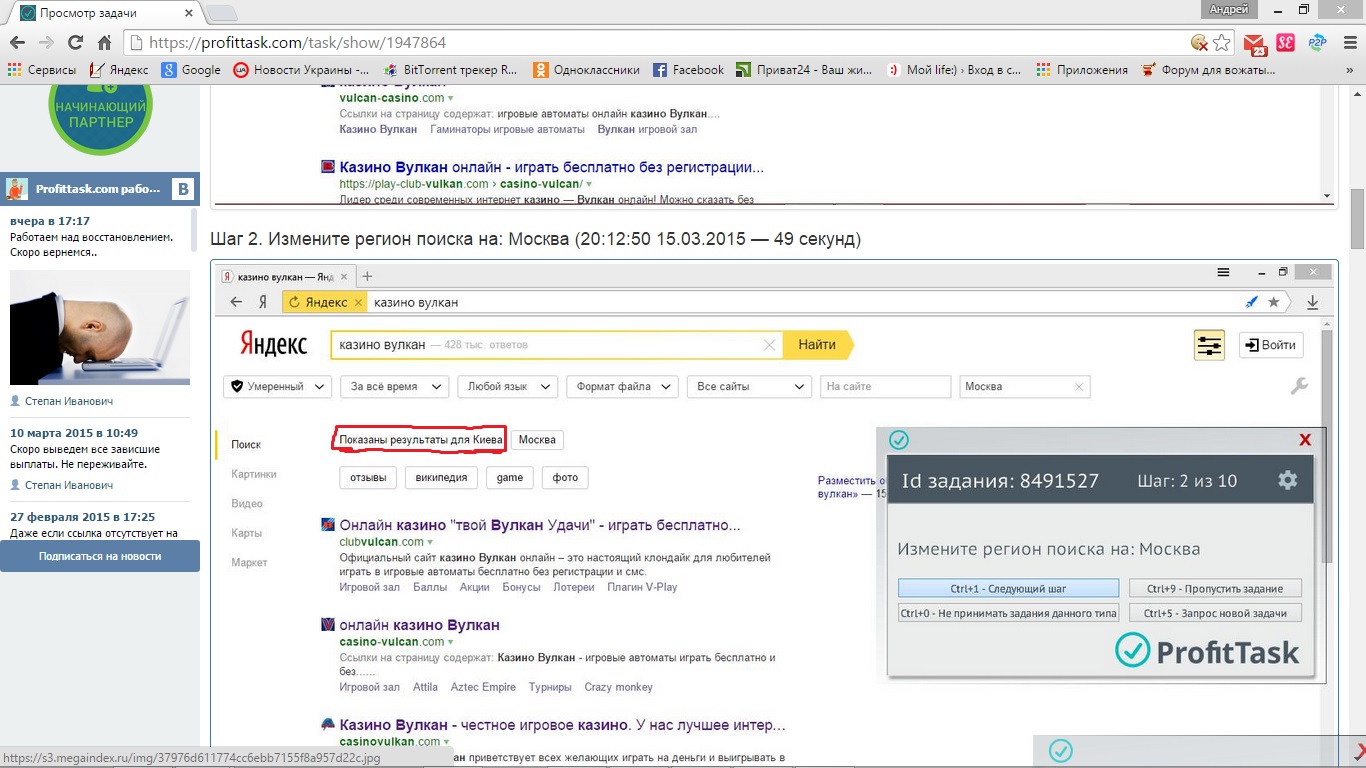Click Ctrl+1 - Следующий шаг button
Image resolution: width=1366 pixels, height=768 pixels.
click(1008, 588)
